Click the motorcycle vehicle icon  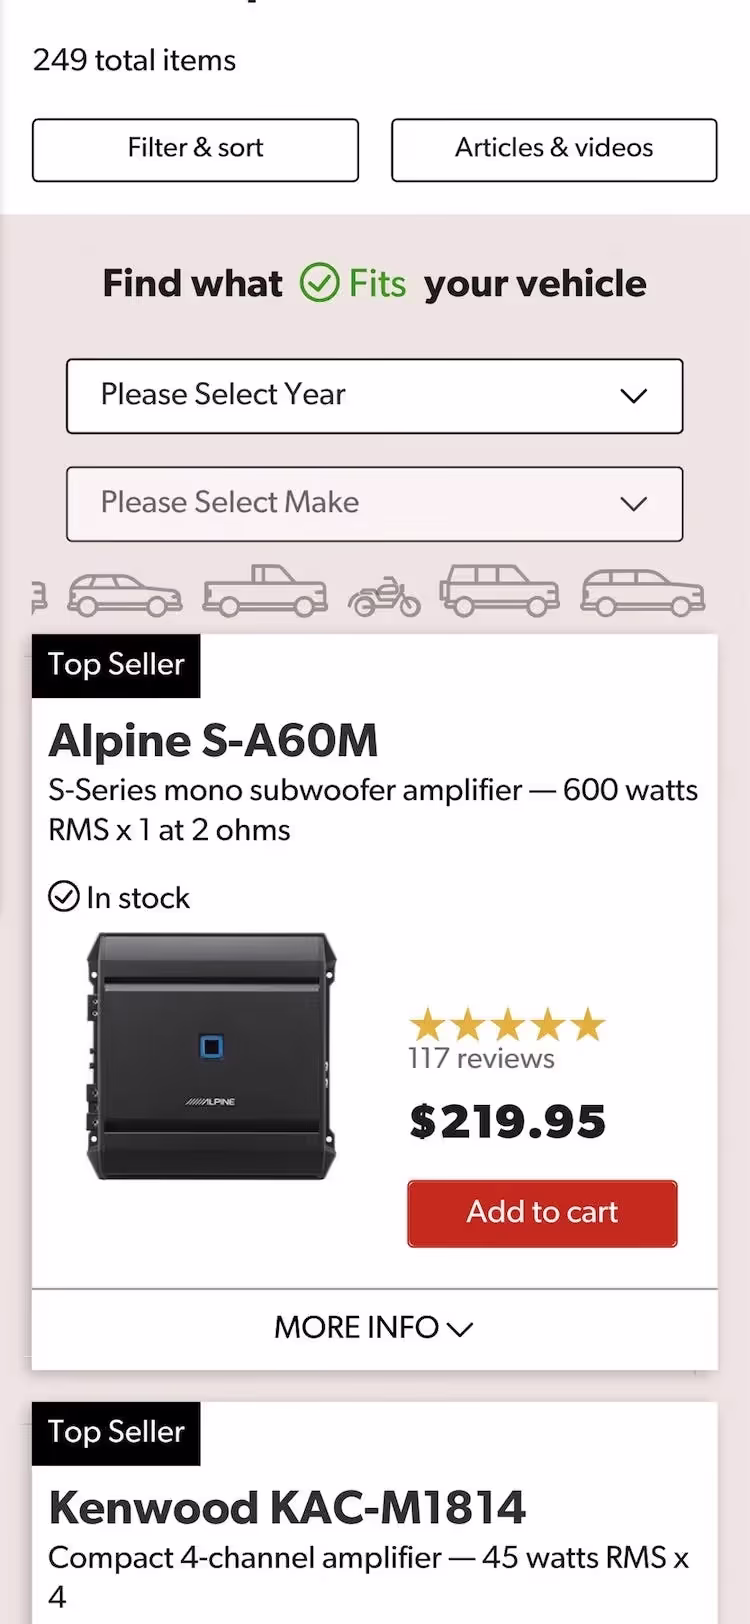pos(384,596)
